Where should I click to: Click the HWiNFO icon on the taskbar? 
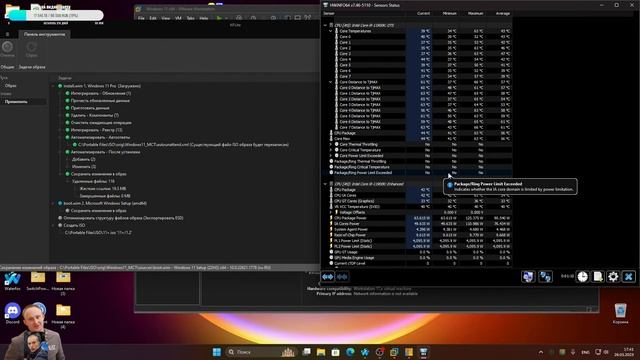[423, 352]
